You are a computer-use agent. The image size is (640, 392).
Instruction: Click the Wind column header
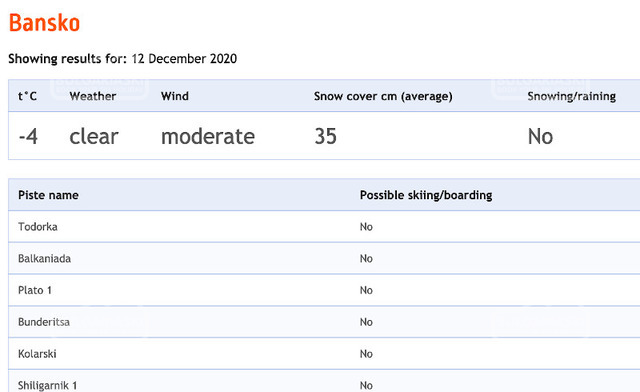[x=175, y=96]
